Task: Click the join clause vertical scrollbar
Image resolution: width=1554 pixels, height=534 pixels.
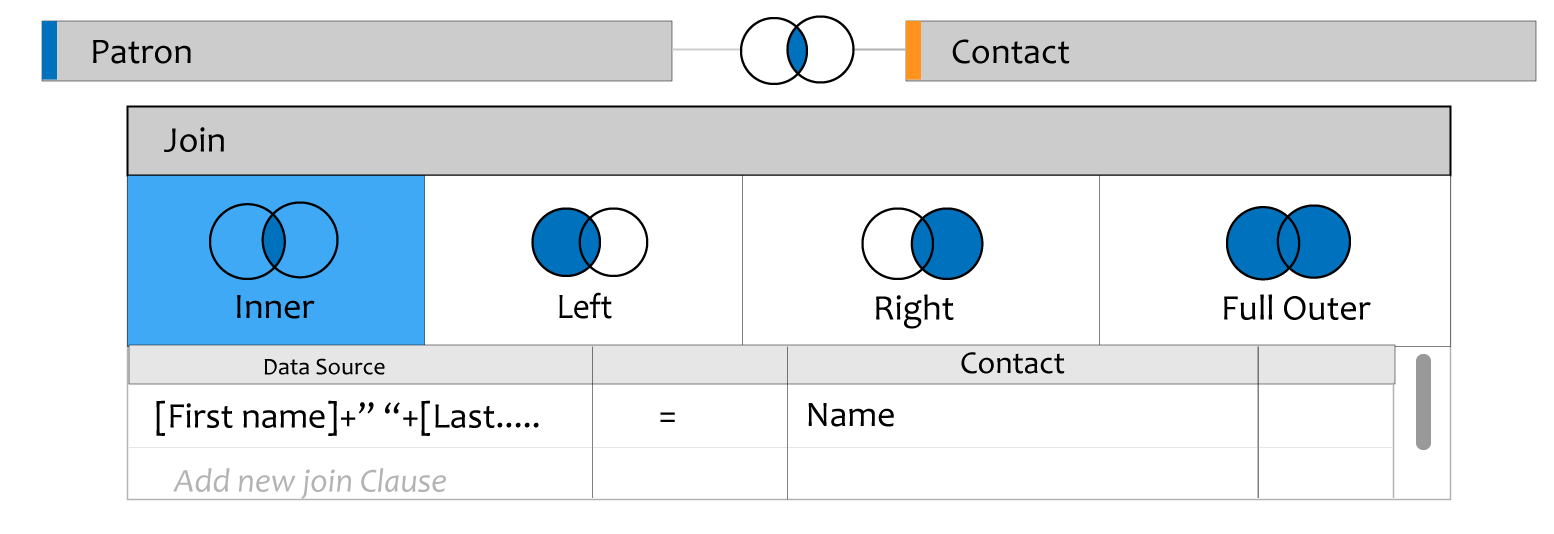Action: [x=1423, y=401]
